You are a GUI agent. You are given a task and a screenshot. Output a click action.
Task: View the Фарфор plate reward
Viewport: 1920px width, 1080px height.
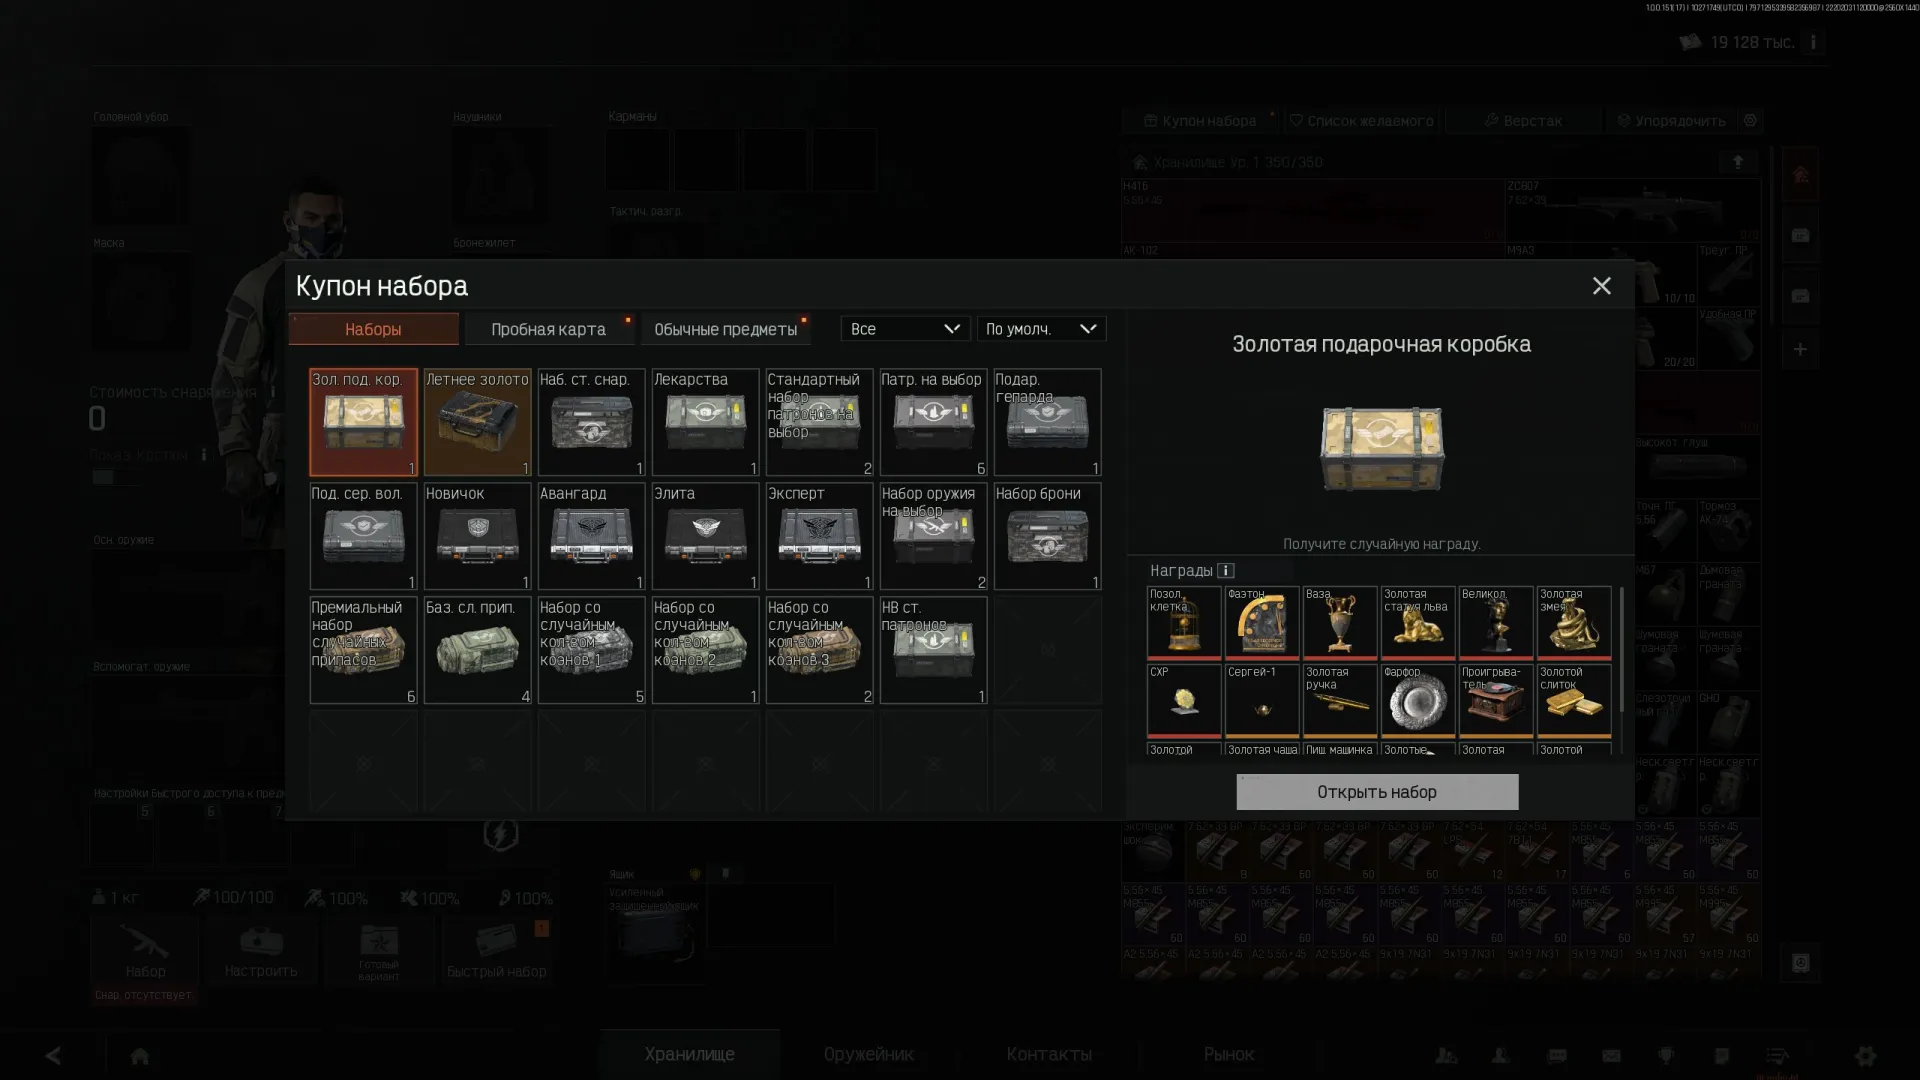click(x=1418, y=701)
